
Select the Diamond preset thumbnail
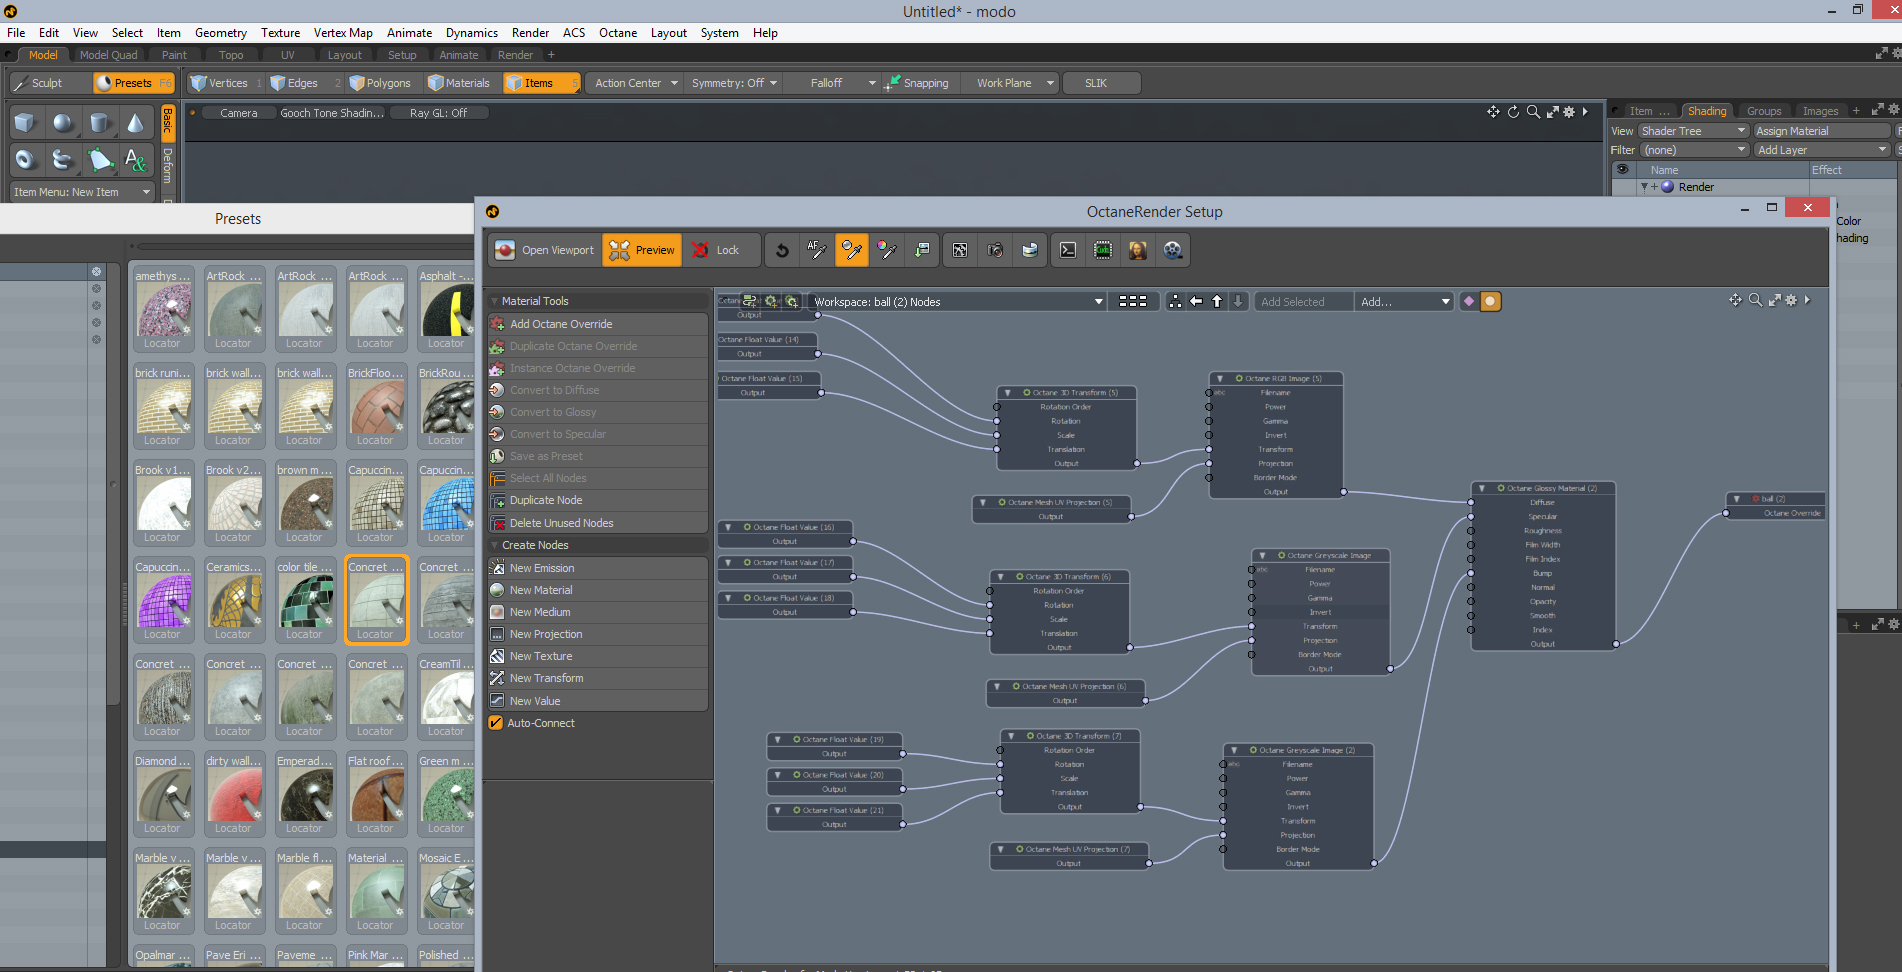164,794
